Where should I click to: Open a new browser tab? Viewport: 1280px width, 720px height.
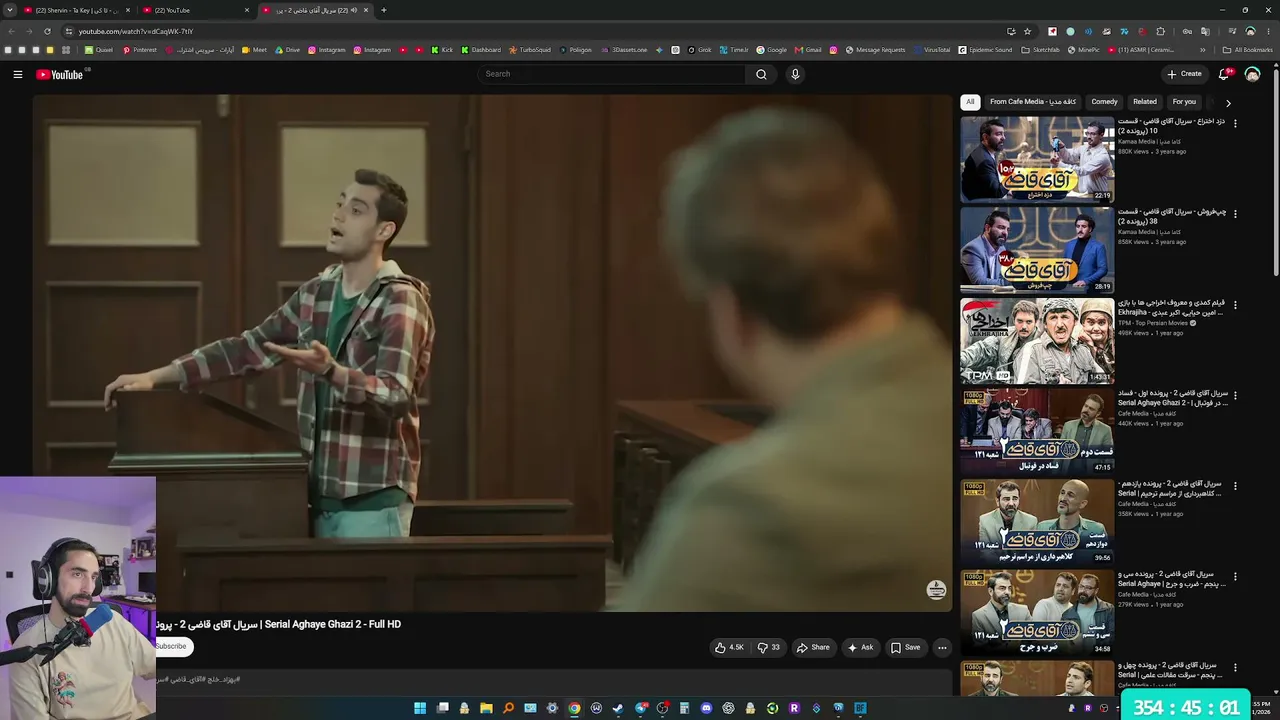point(384,10)
